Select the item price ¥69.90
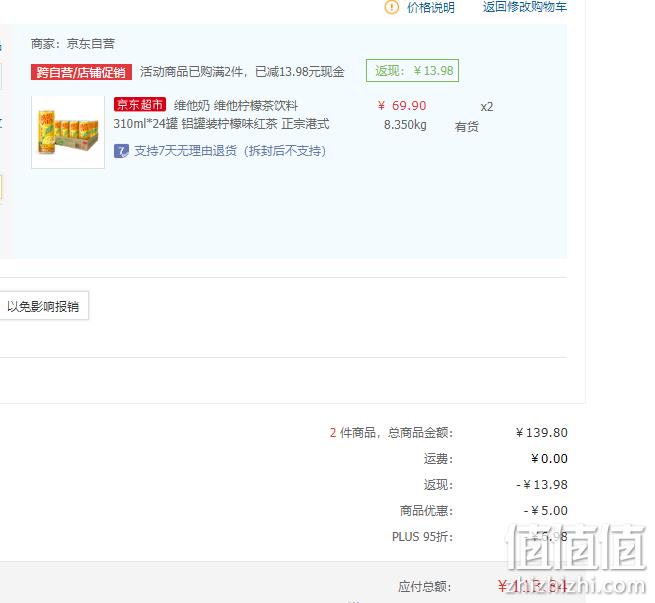Screen dimensions: 655x603 (x=402, y=106)
